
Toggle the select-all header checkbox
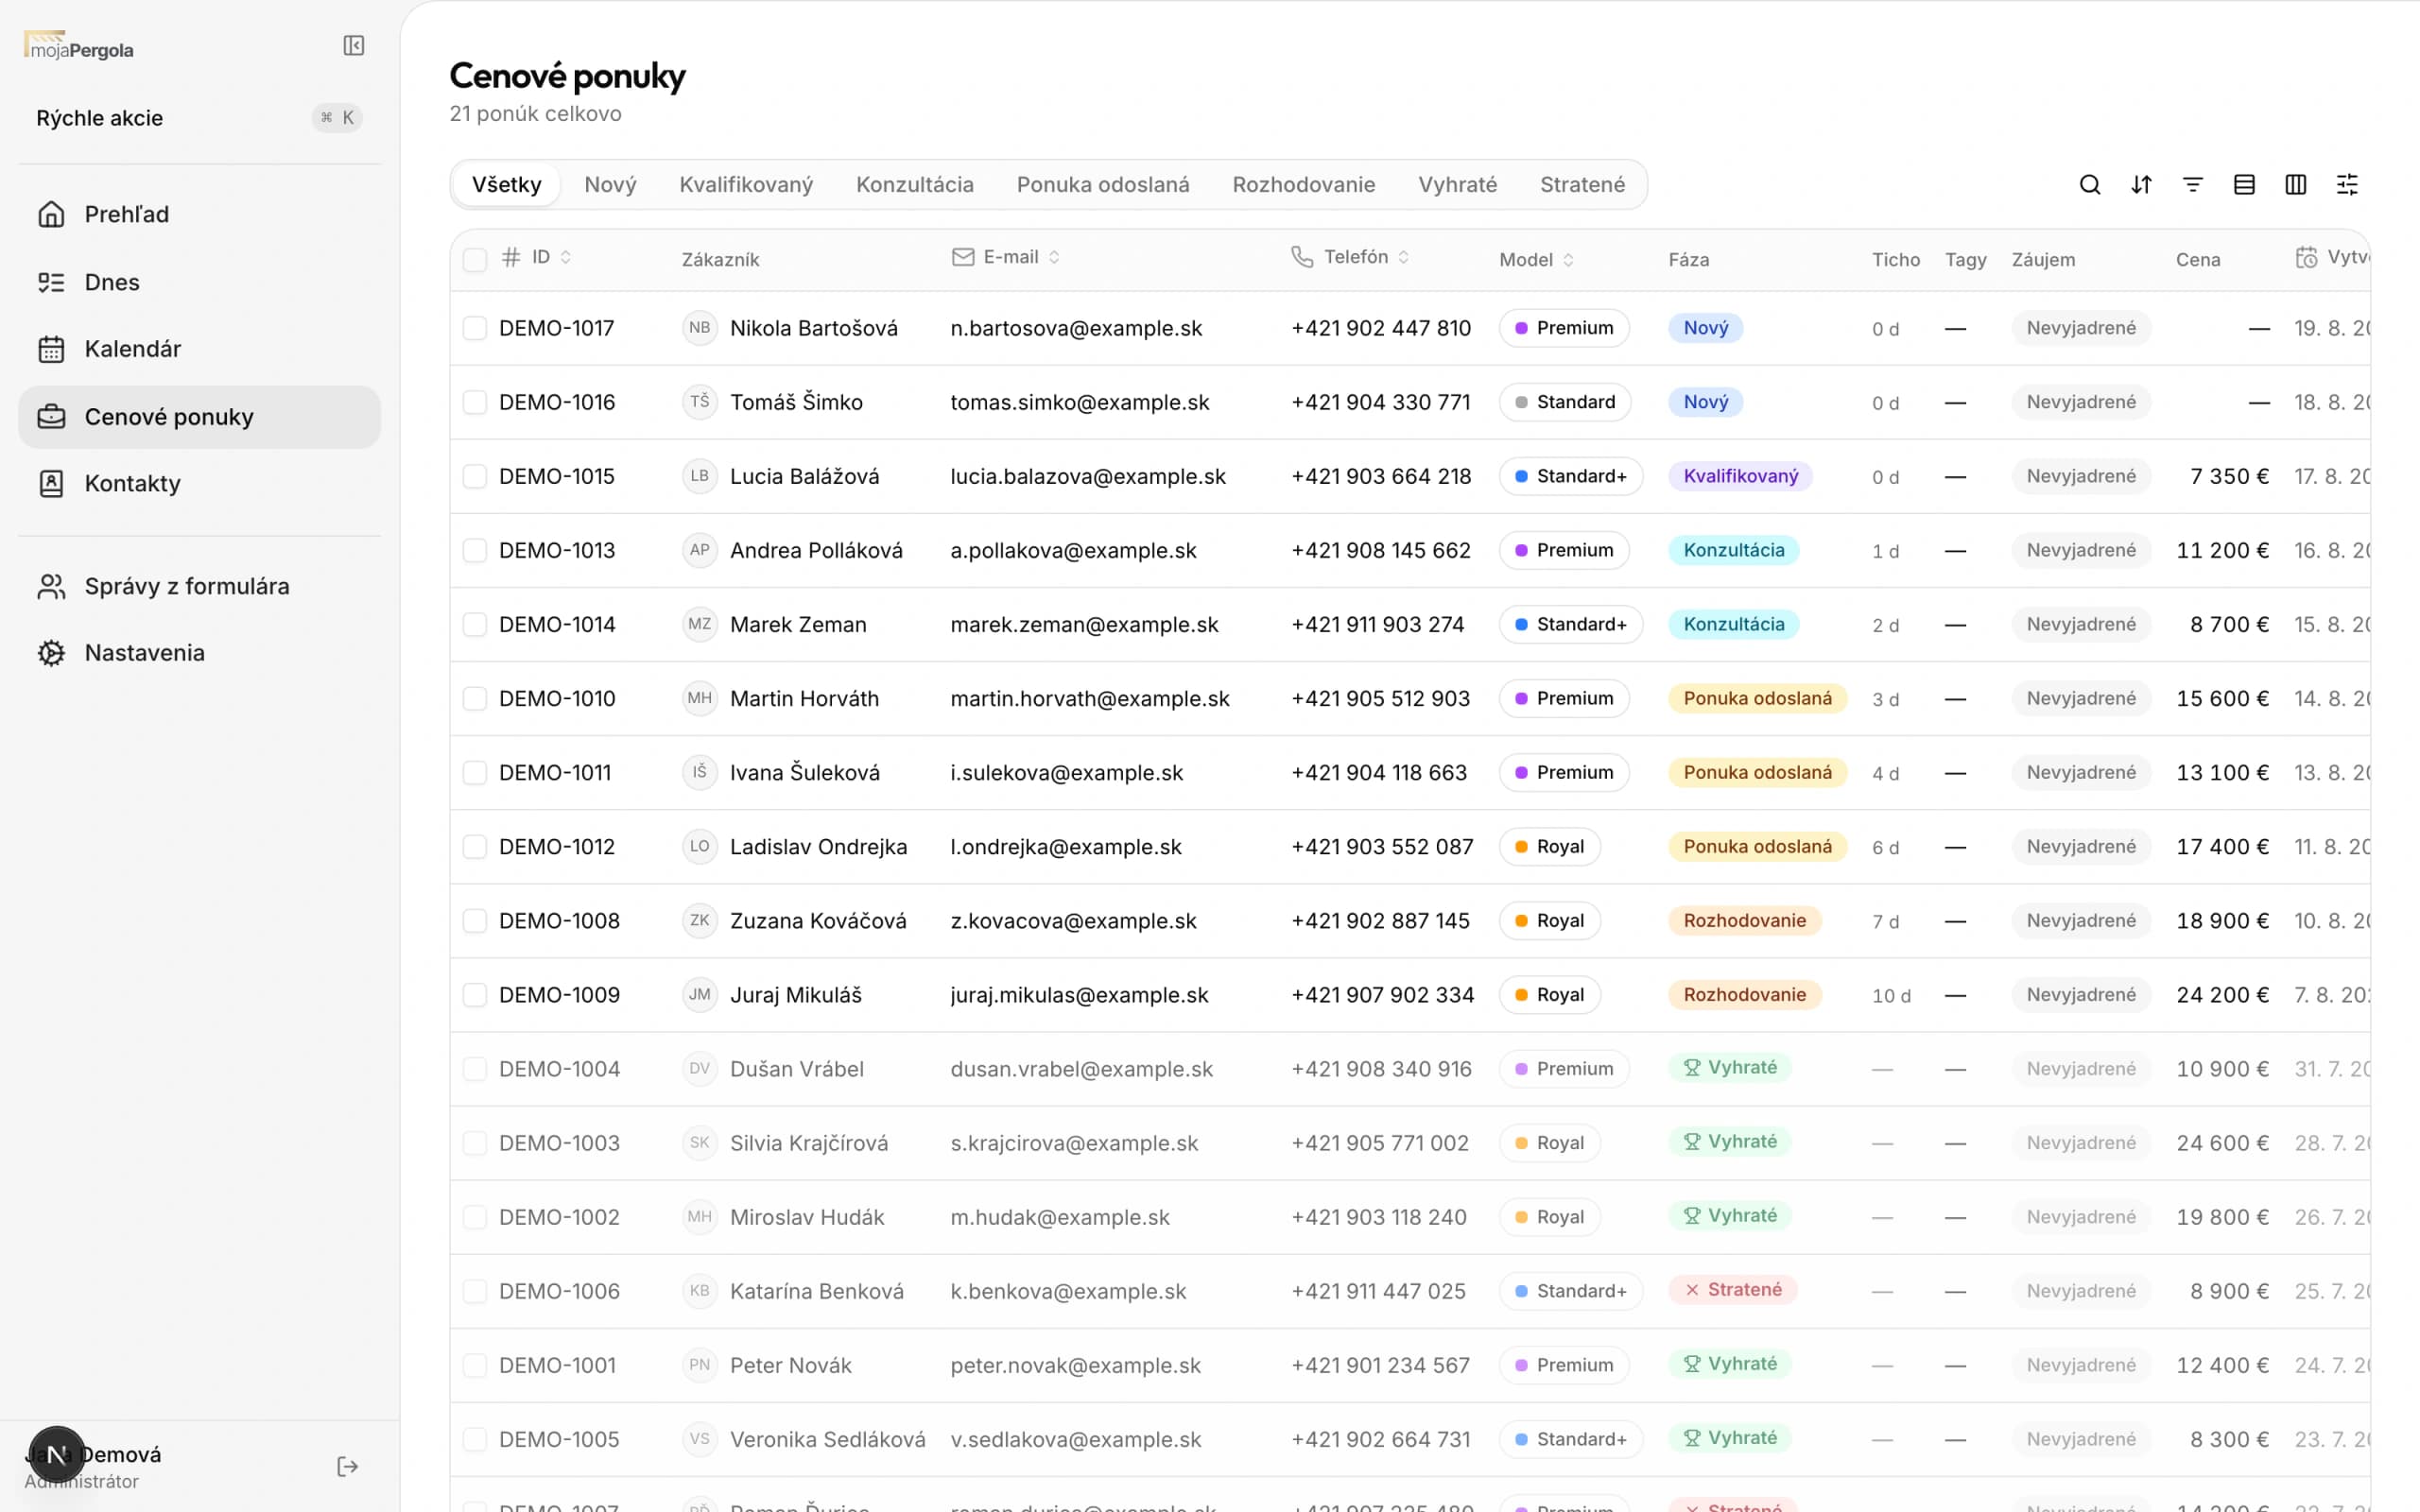click(475, 259)
